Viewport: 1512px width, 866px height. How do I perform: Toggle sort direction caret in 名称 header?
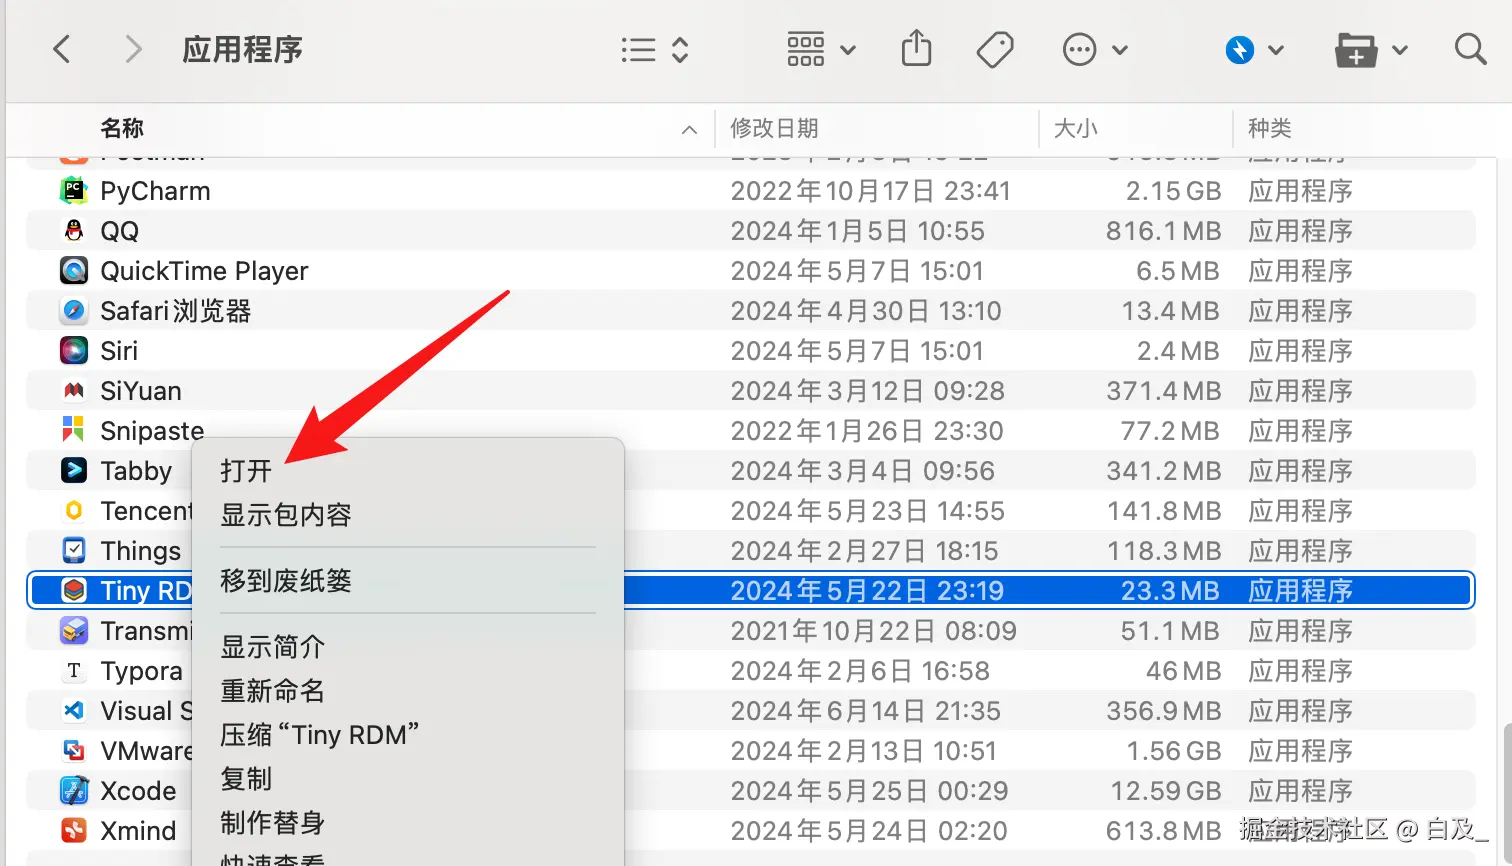(689, 129)
